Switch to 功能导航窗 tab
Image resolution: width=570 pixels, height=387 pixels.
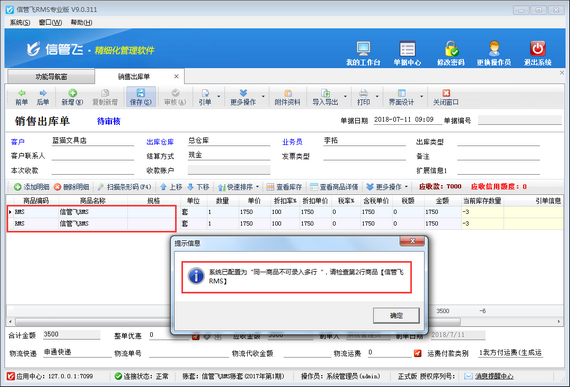coord(51,77)
